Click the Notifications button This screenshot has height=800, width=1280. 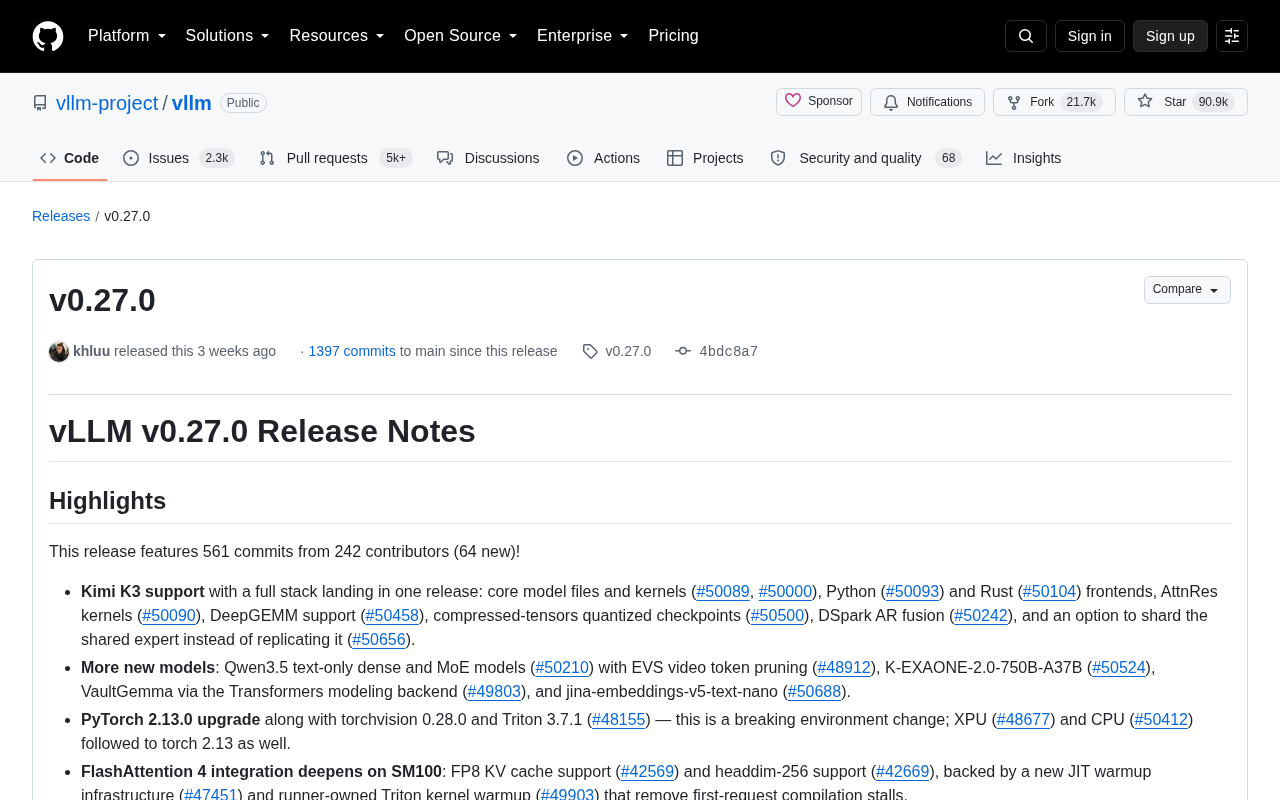[927, 102]
